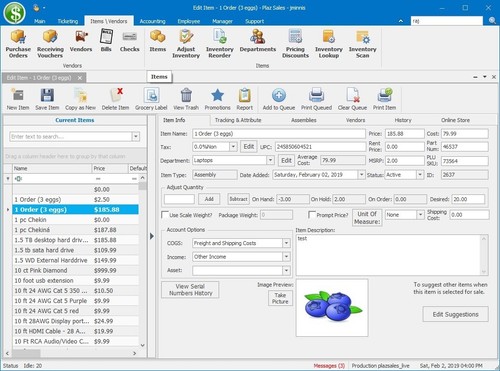The height and width of the screenshot is (371, 500).
Task: Click Edit Suggestions button
Action: pos(455,314)
